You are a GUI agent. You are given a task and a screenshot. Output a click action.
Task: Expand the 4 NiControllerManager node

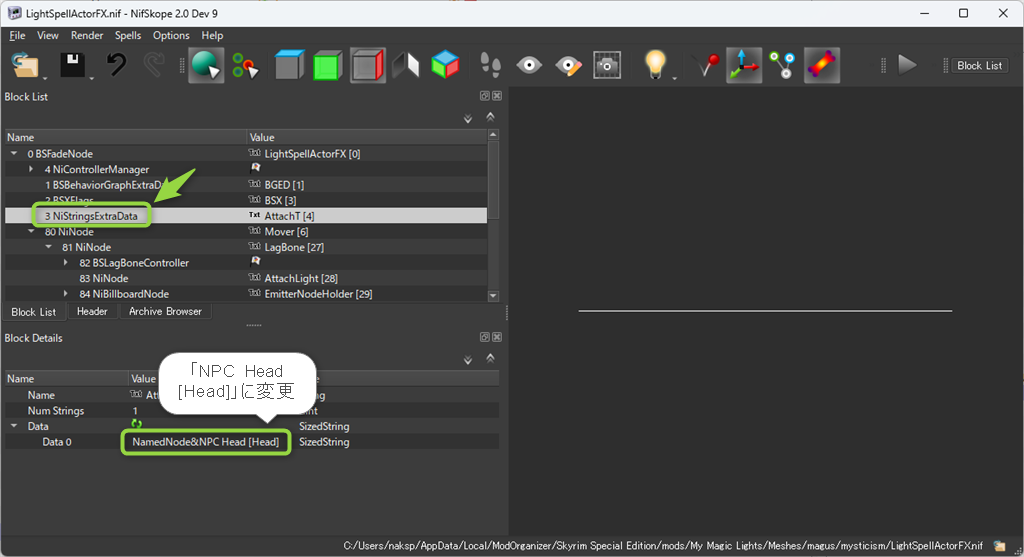[x=31, y=169]
